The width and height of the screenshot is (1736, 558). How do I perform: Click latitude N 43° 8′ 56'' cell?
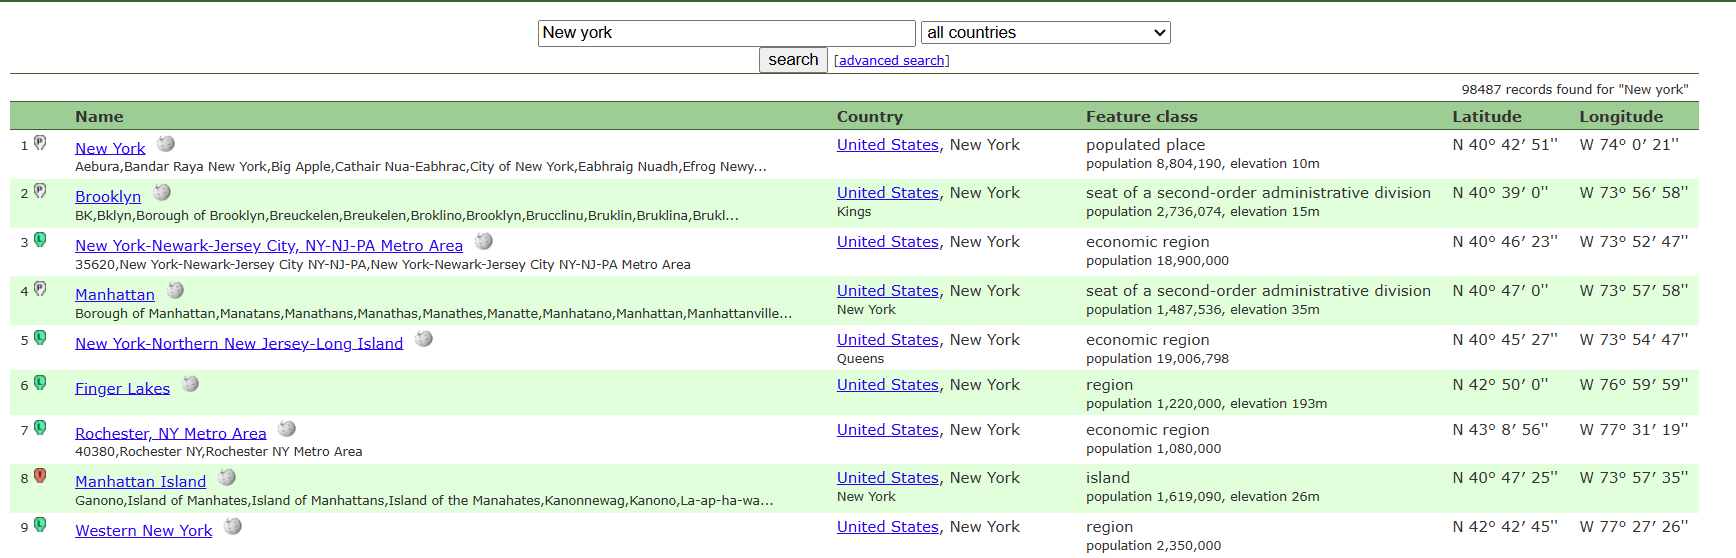[1500, 430]
